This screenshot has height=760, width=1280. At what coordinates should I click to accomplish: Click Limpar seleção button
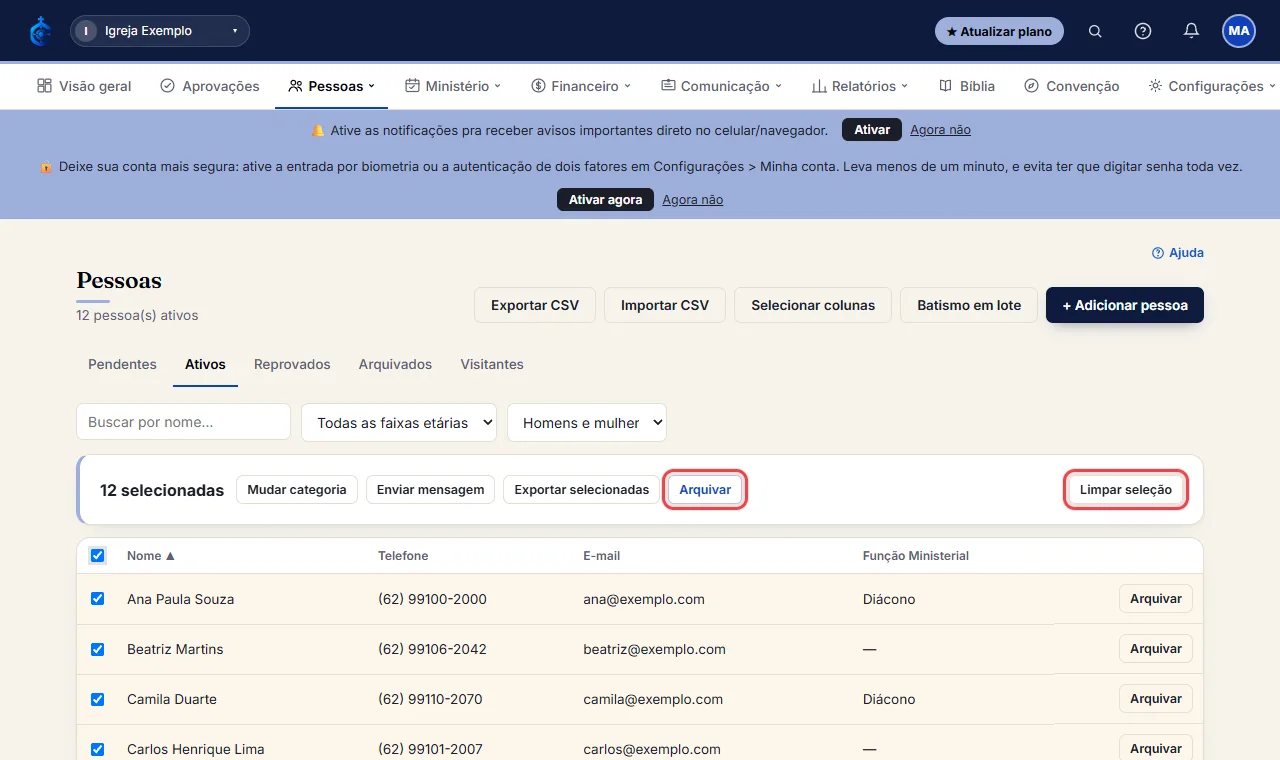[x=1126, y=490]
